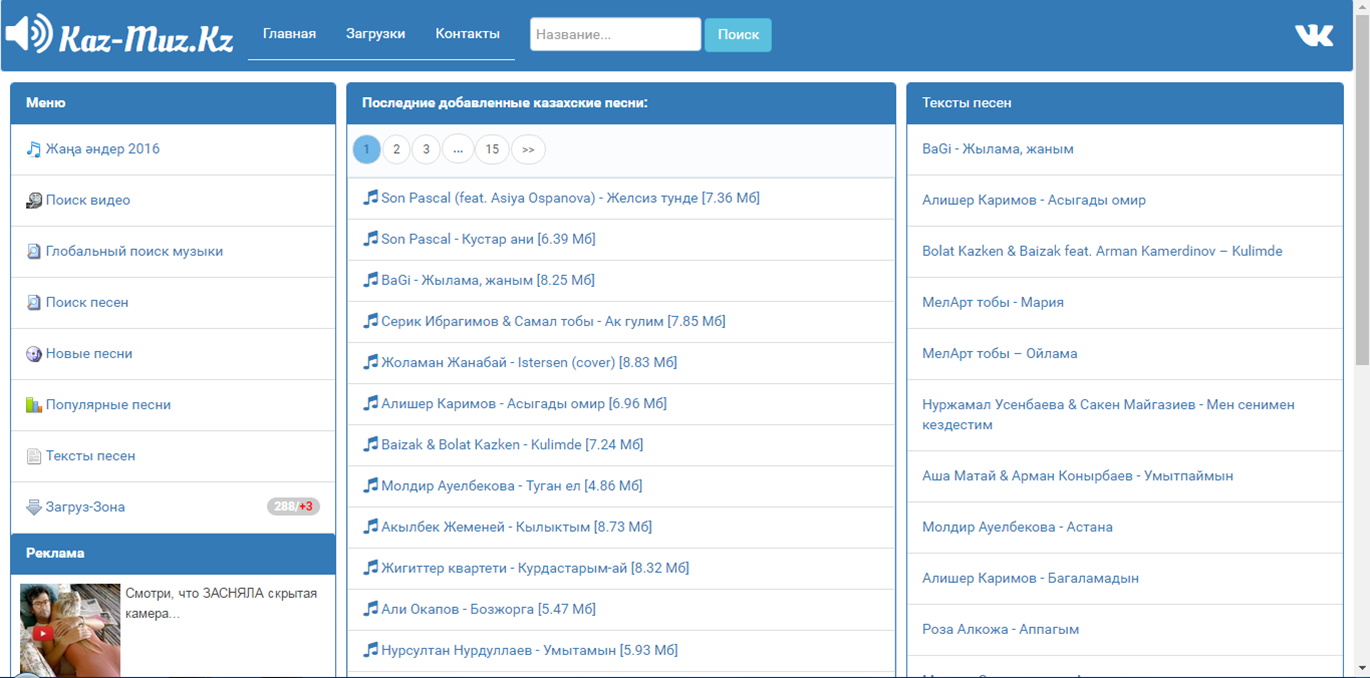Open the Загрузки navigation item
The image size is (1370, 678).
pyautogui.click(x=375, y=34)
